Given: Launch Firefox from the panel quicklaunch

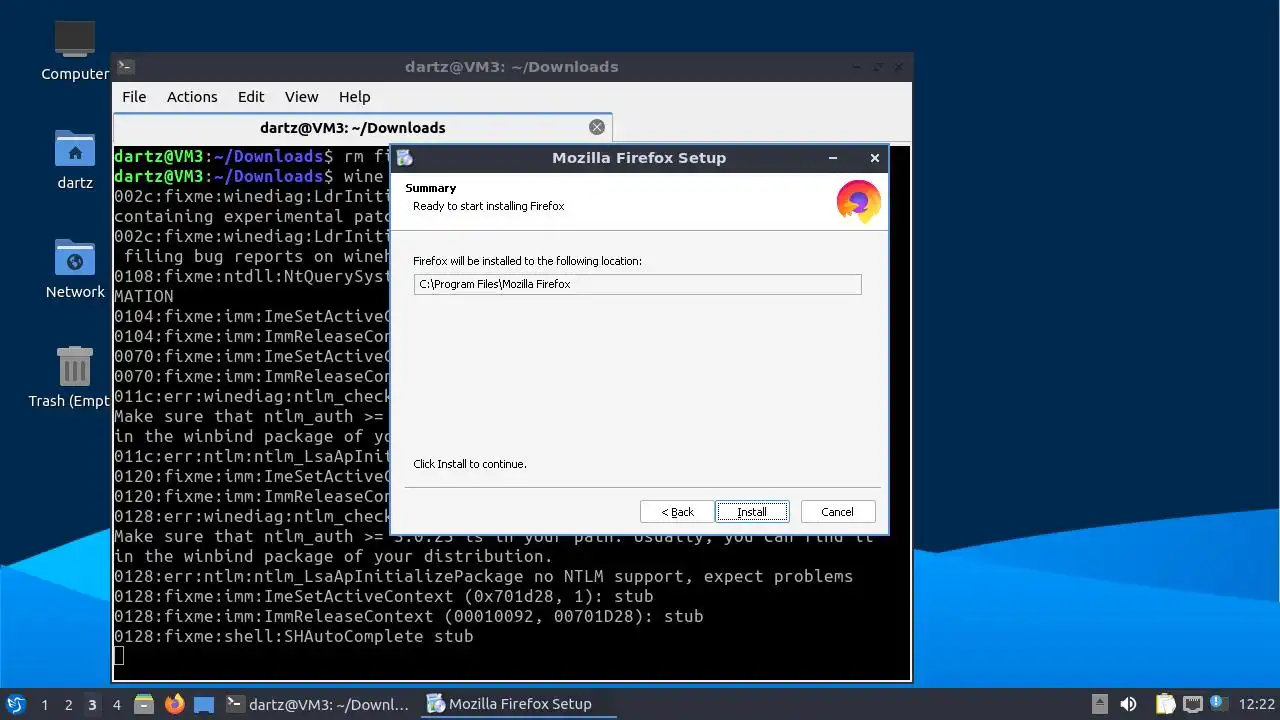Looking at the screenshot, I should point(174,704).
